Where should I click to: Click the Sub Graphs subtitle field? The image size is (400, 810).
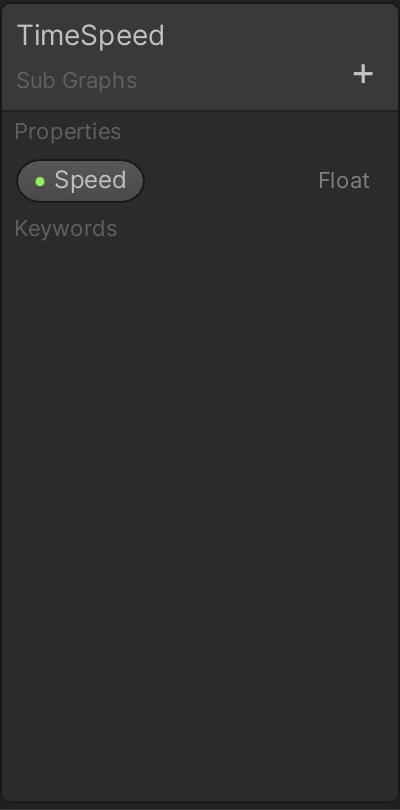pyautogui.click(x=76, y=81)
